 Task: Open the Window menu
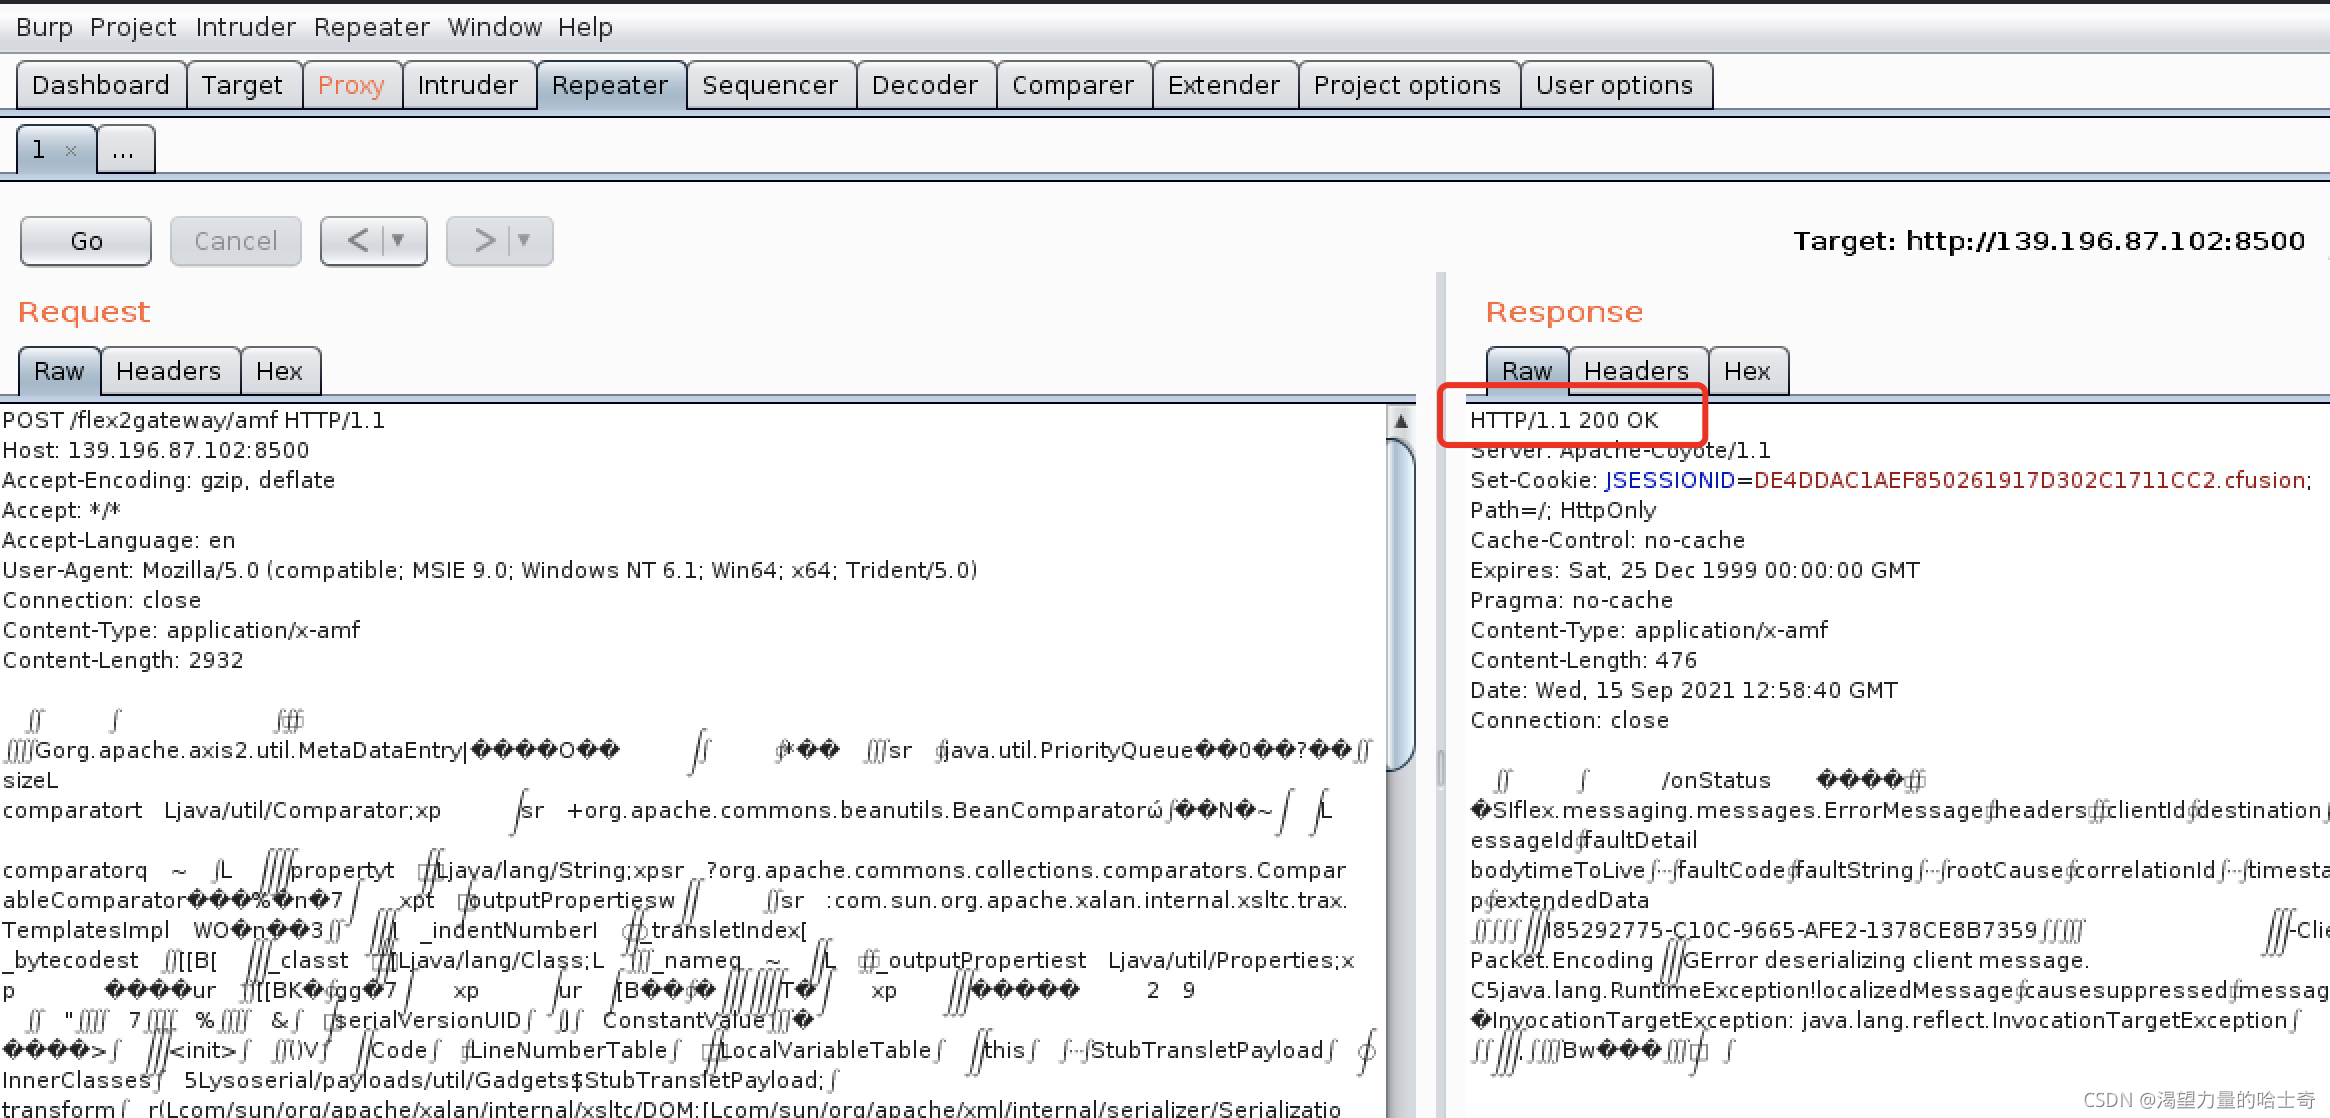pos(494,27)
